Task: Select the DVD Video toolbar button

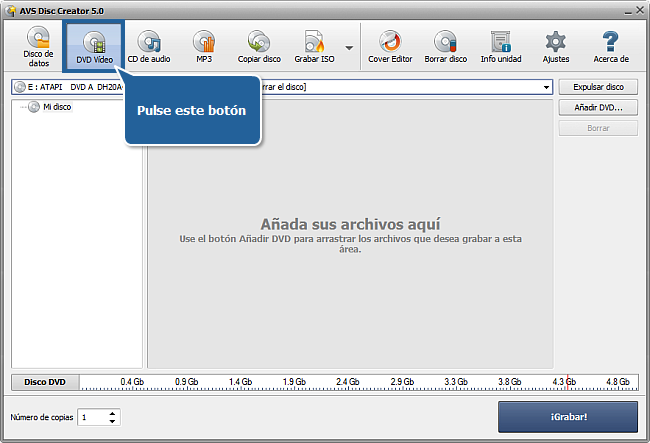Action: (94, 46)
